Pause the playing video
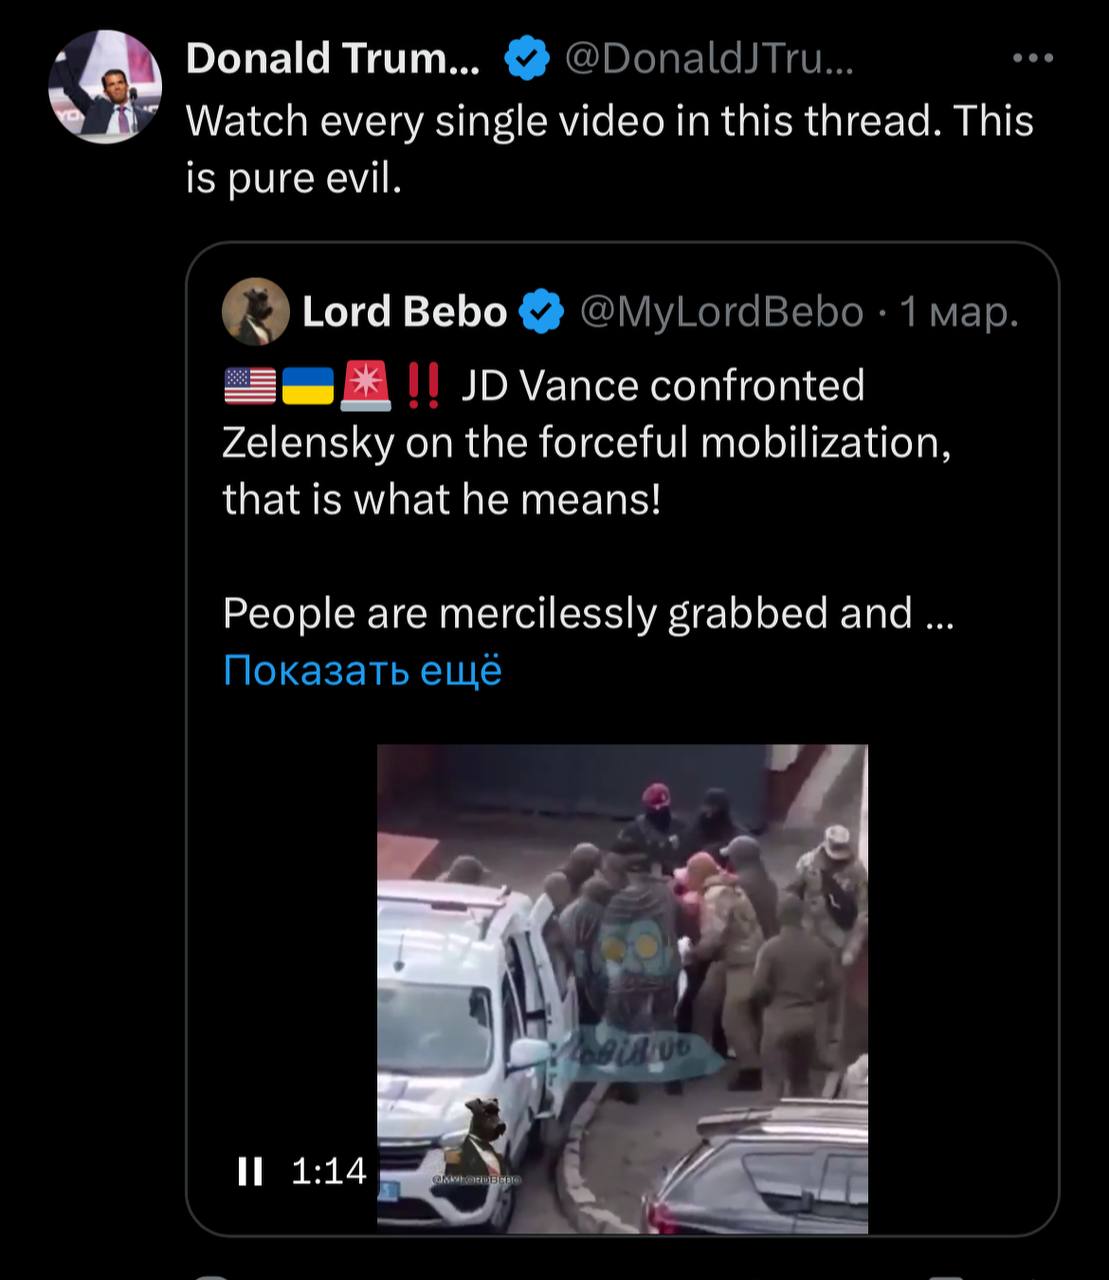The height and width of the screenshot is (1280, 1109). tap(250, 1171)
